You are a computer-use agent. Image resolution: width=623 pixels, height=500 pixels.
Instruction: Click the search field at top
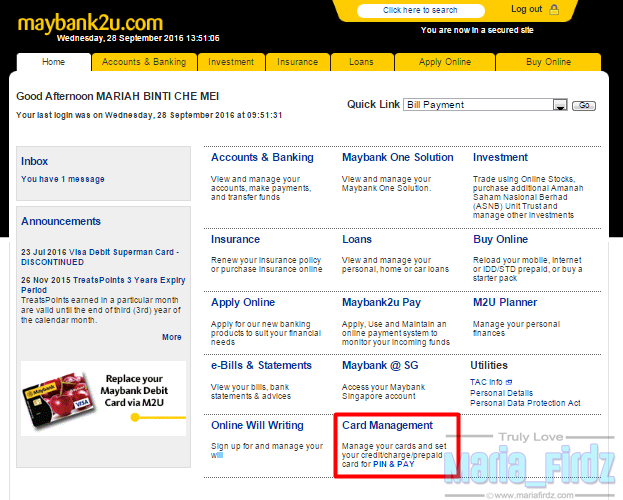[420, 10]
